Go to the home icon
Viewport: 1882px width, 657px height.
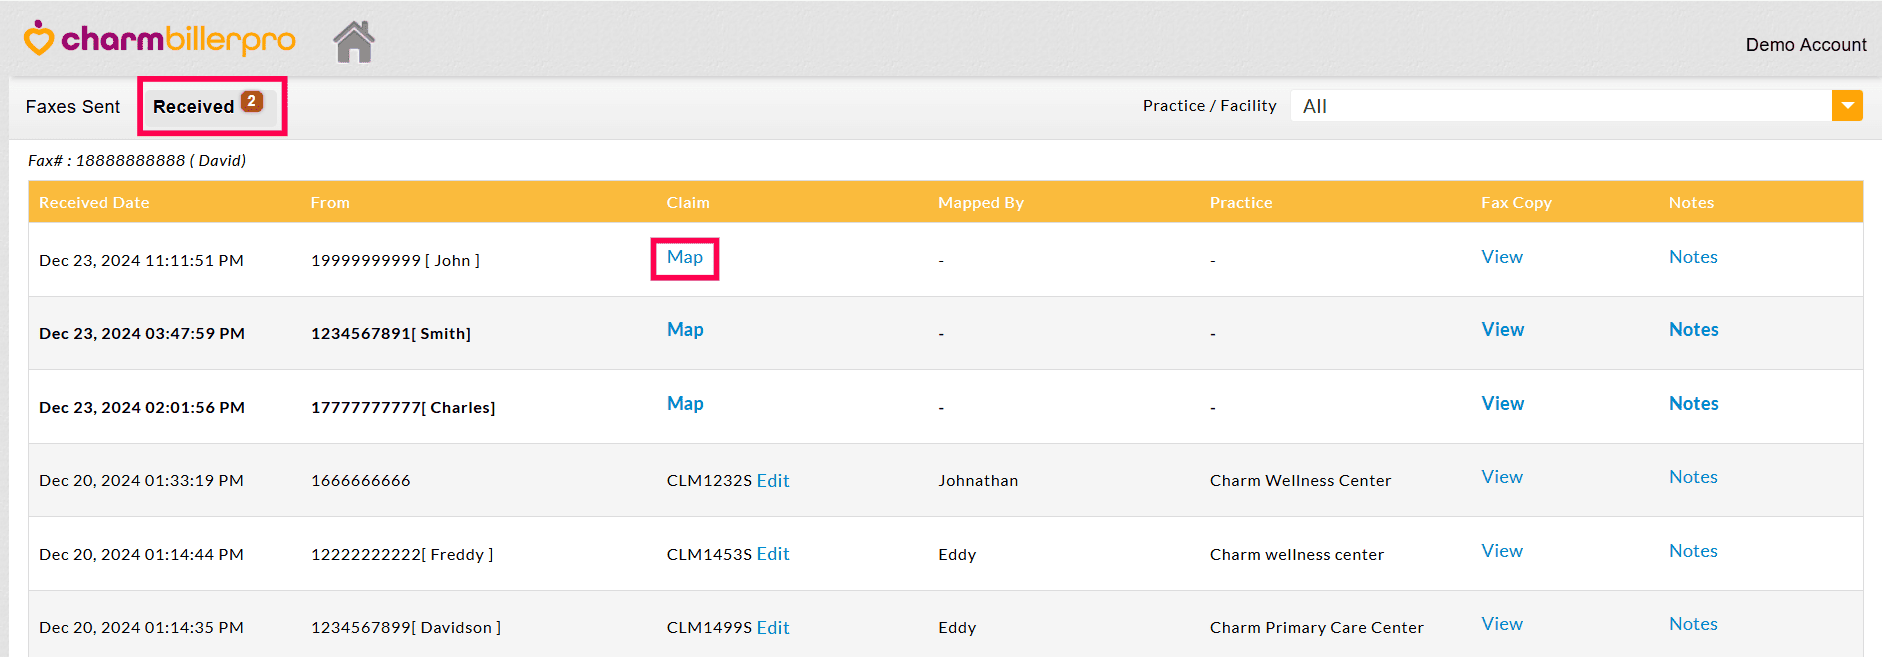354,42
